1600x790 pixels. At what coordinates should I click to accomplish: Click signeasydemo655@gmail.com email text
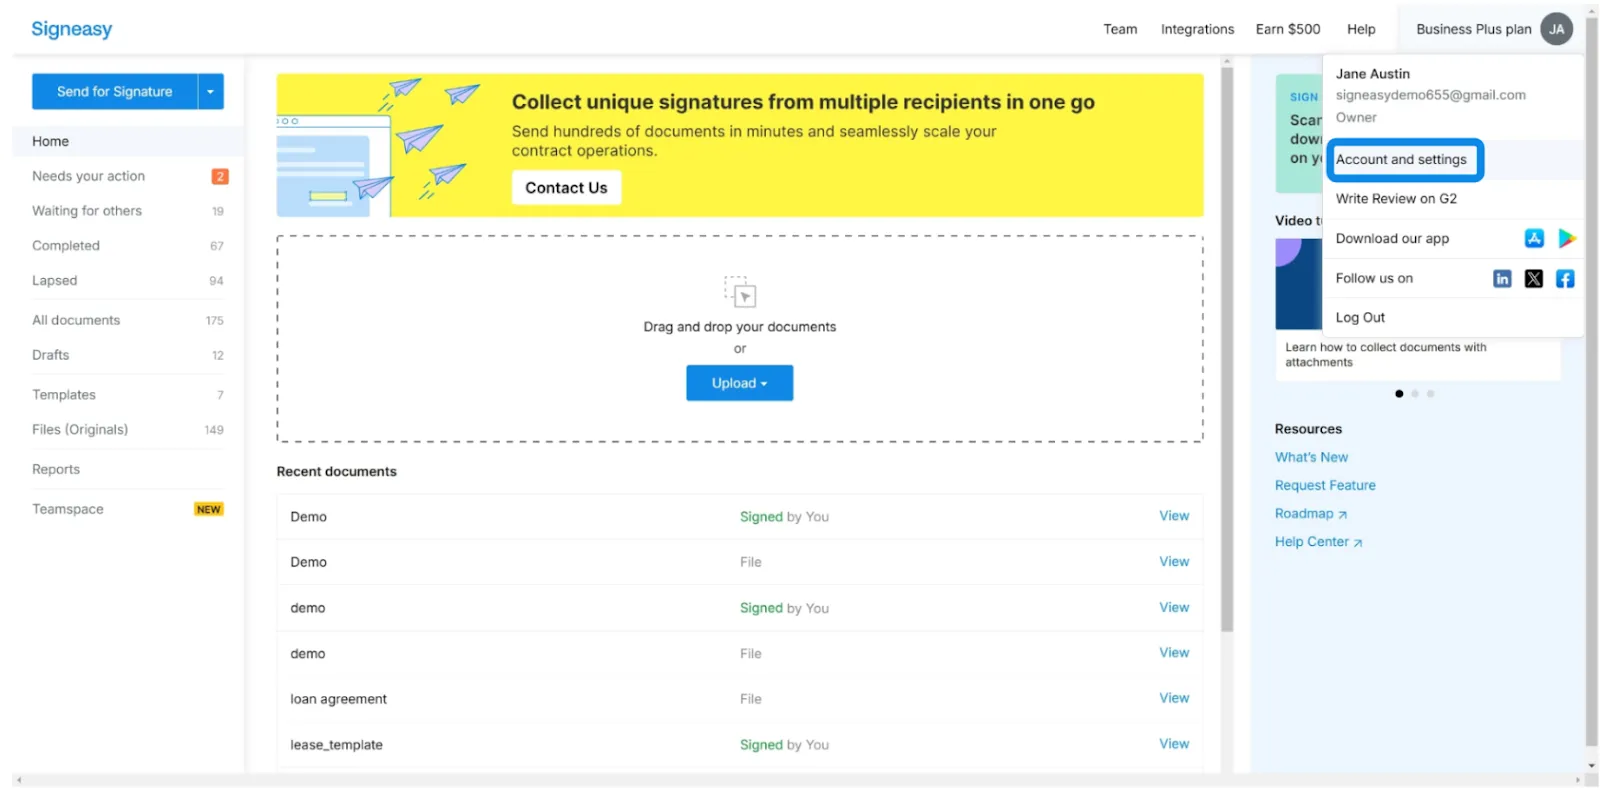[x=1430, y=95]
